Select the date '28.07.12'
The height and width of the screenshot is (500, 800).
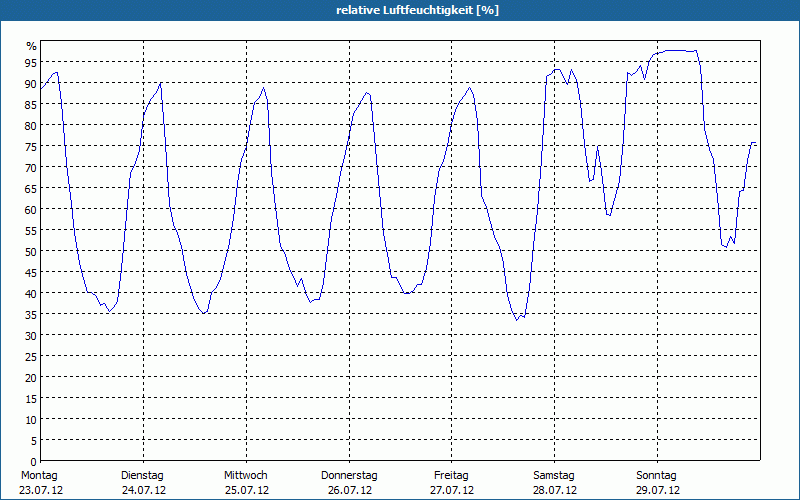click(x=555, y=490)
